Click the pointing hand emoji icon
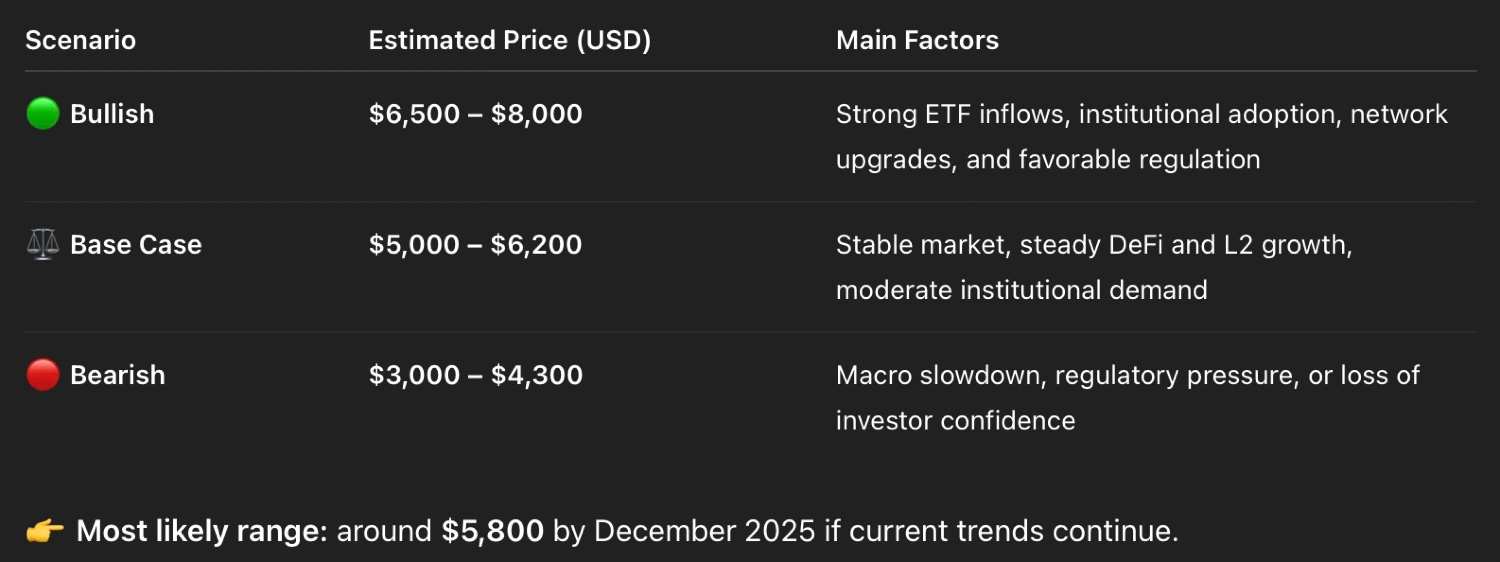The image size is (1500, 562). [45, 531]
